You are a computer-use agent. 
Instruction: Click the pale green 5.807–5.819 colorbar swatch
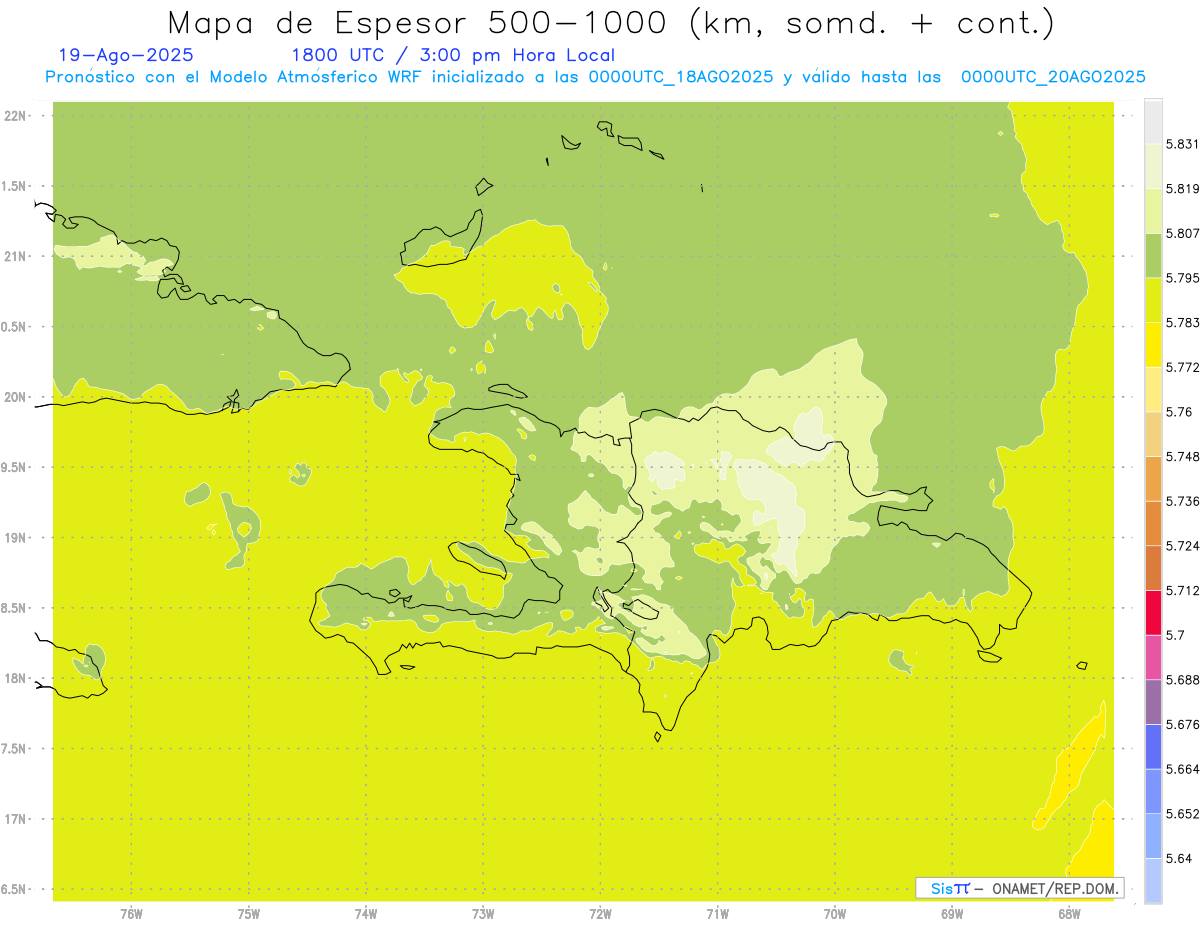pos(1153,211)
